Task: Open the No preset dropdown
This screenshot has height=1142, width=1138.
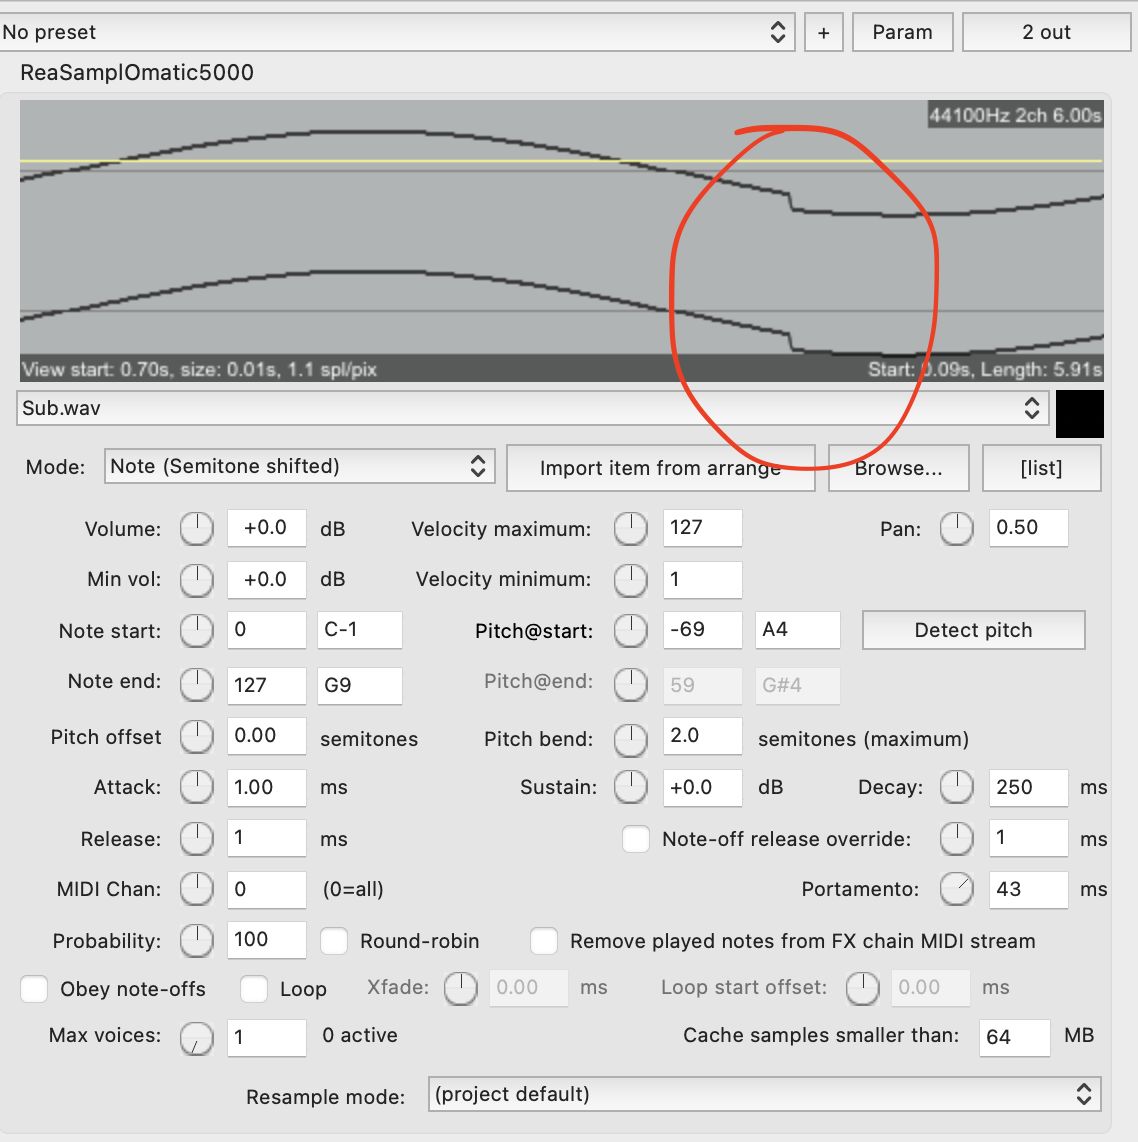Action: (397, 32)
